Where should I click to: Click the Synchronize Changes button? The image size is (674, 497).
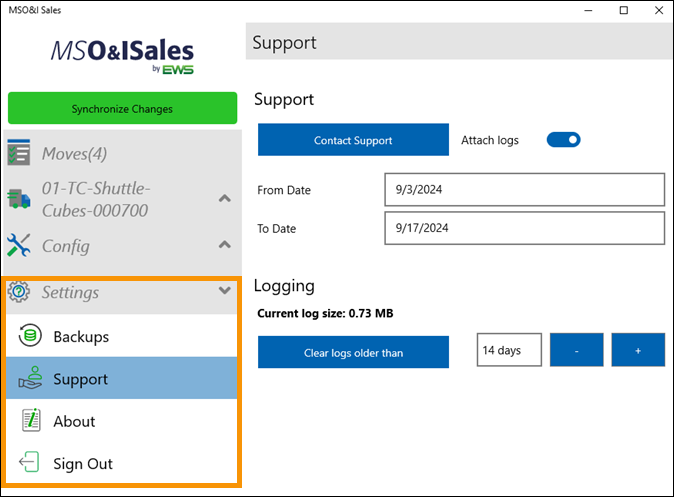tap(123, 108)
